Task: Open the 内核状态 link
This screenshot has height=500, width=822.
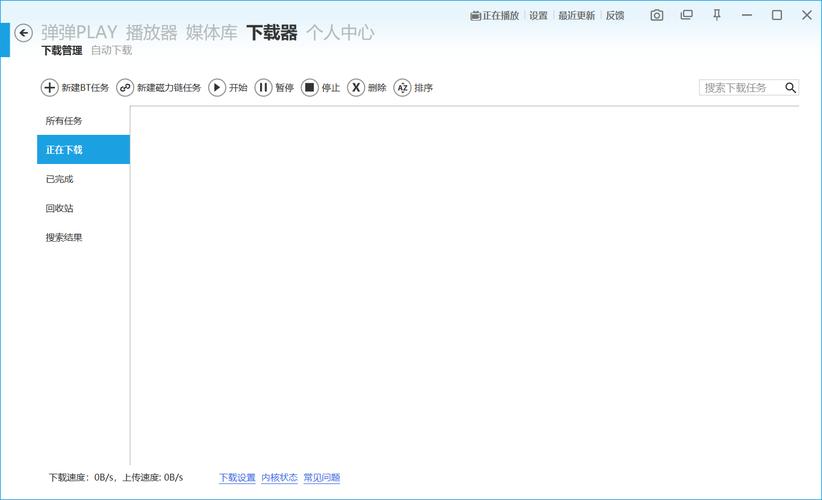Action: (x=279, y=478)
